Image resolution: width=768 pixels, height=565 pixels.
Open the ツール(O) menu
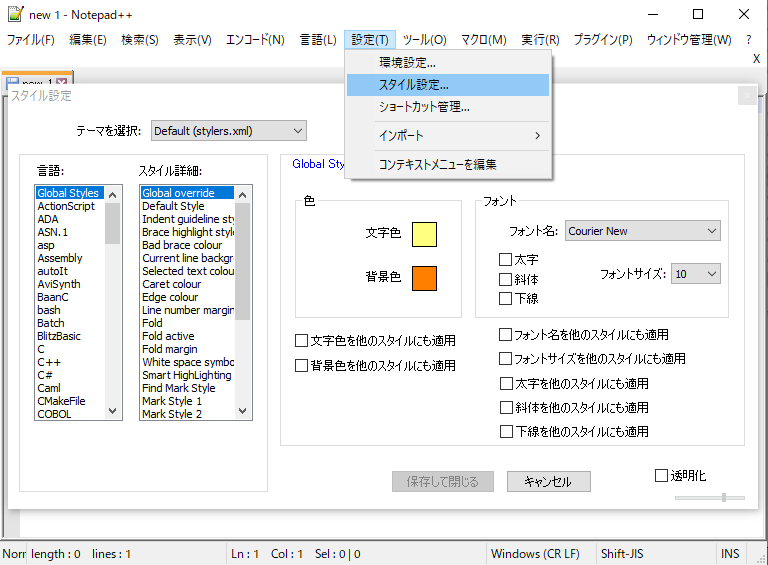425,40
